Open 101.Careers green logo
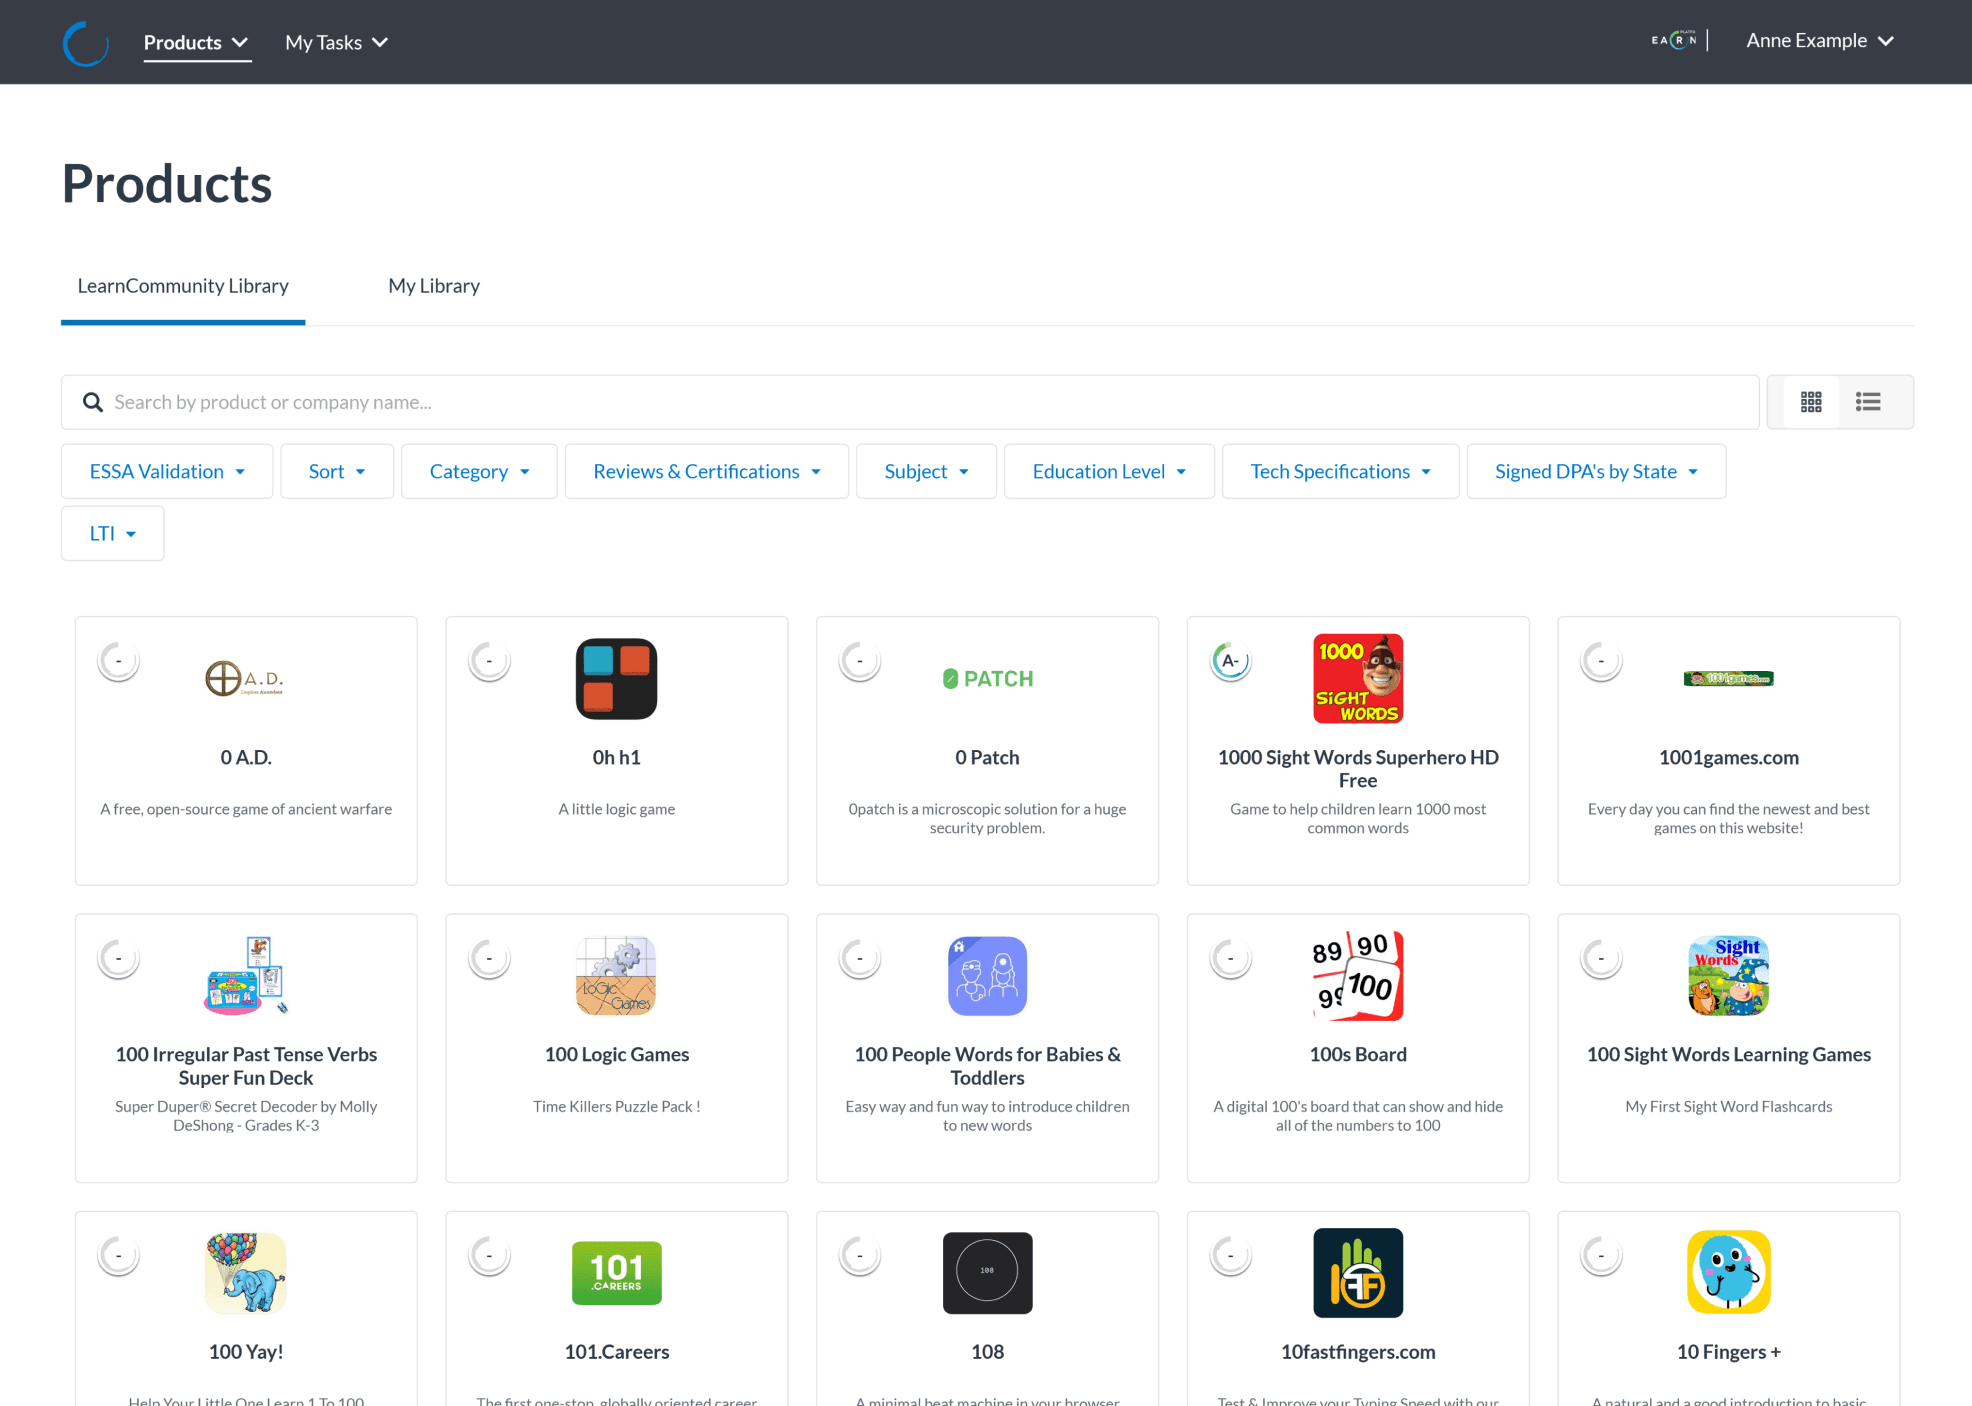Screen dimensions: 1972x1406 (616, 1273)
